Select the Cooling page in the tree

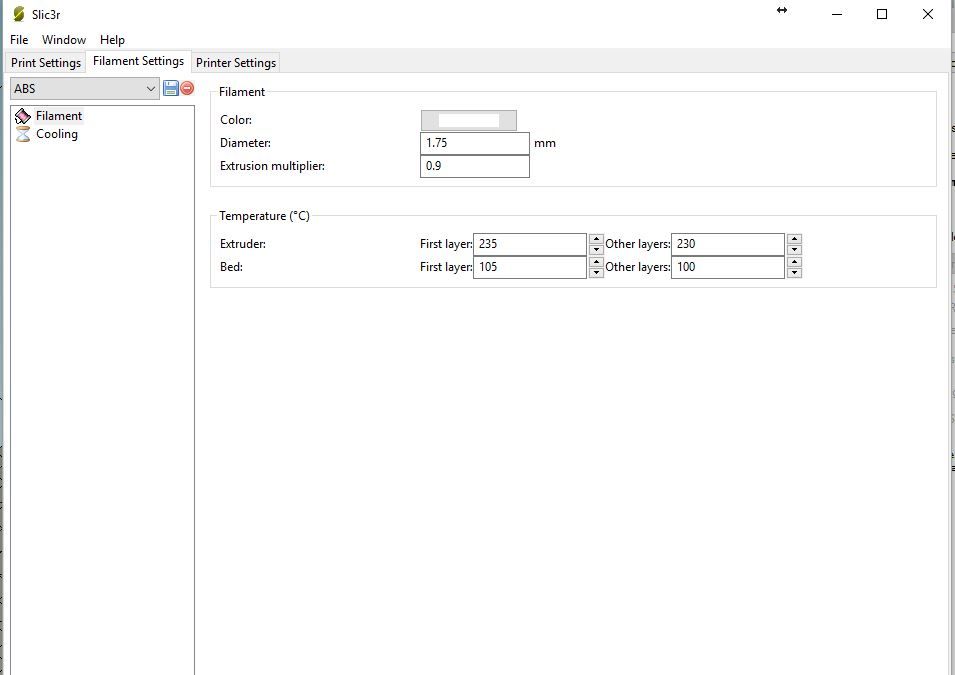[x=57, y=134]
